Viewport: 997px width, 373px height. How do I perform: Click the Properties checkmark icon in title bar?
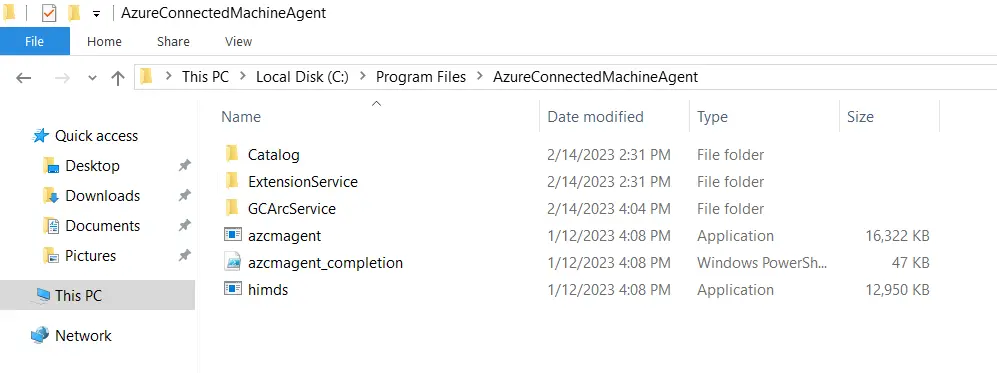point(50,13)
